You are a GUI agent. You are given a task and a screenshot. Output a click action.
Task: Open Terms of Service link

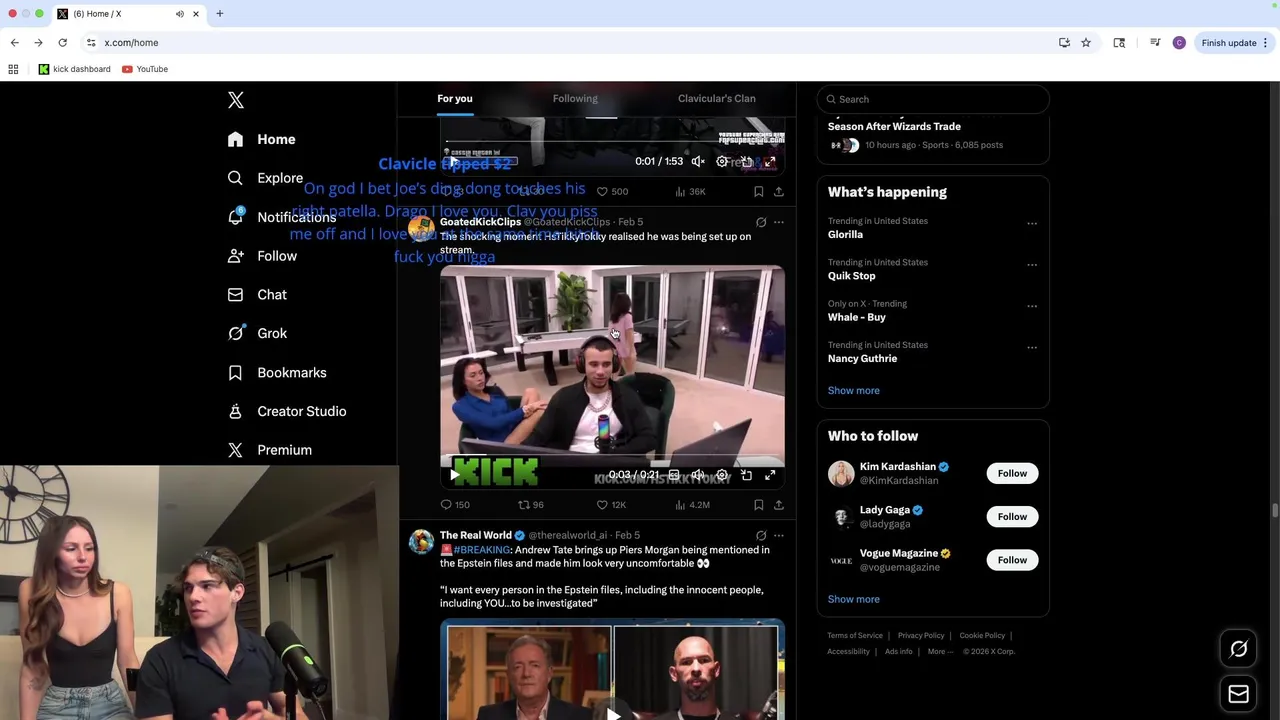click(855, 636)
